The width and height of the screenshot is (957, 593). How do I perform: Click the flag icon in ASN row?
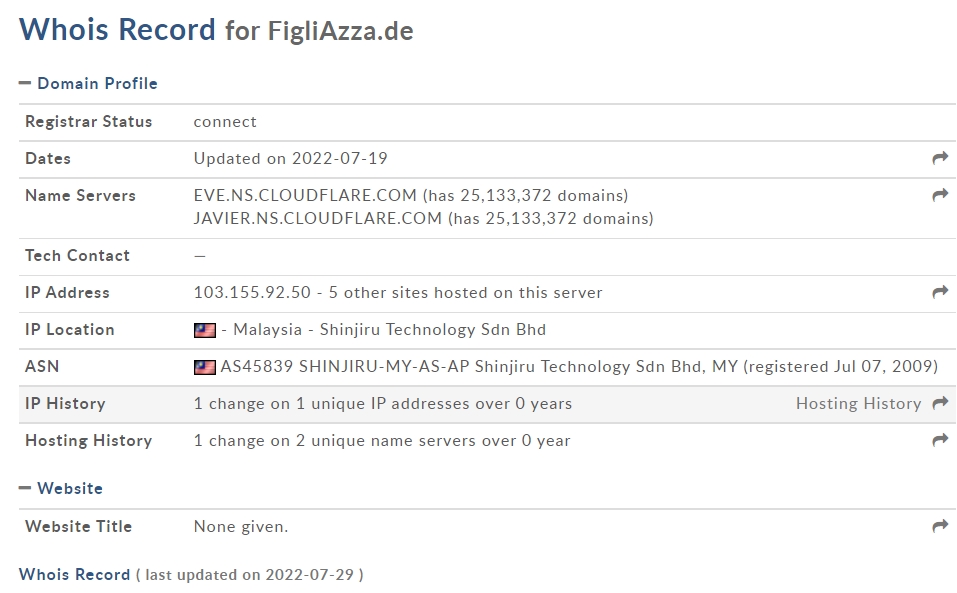tap(204, 367)
